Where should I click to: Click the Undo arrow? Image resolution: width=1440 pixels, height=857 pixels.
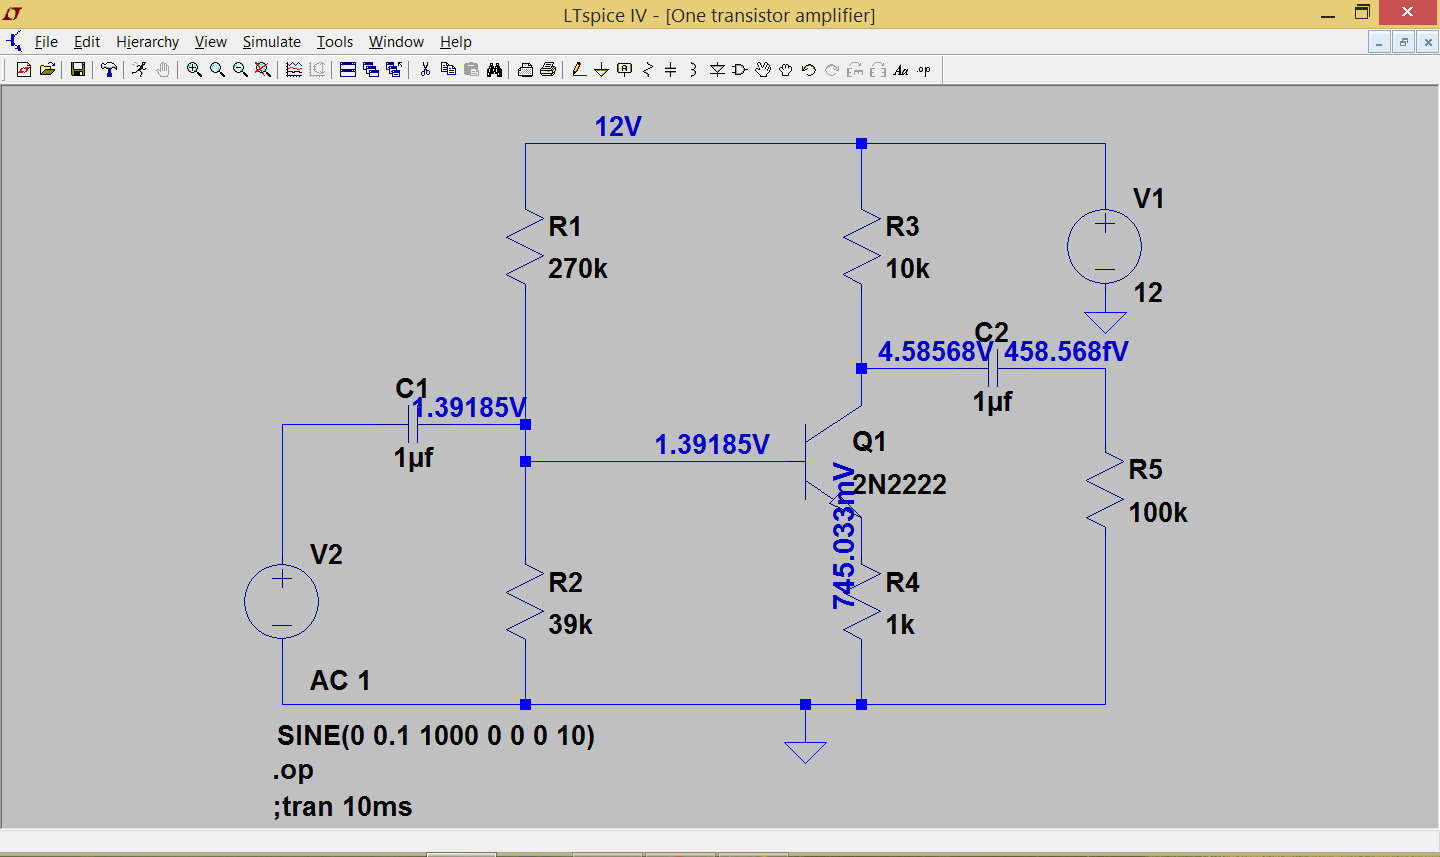click(x=809, y=70)
